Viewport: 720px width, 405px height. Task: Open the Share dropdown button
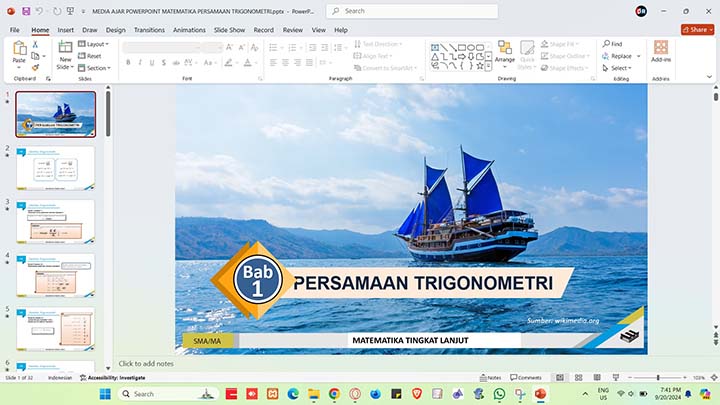[x=698, y=29]
